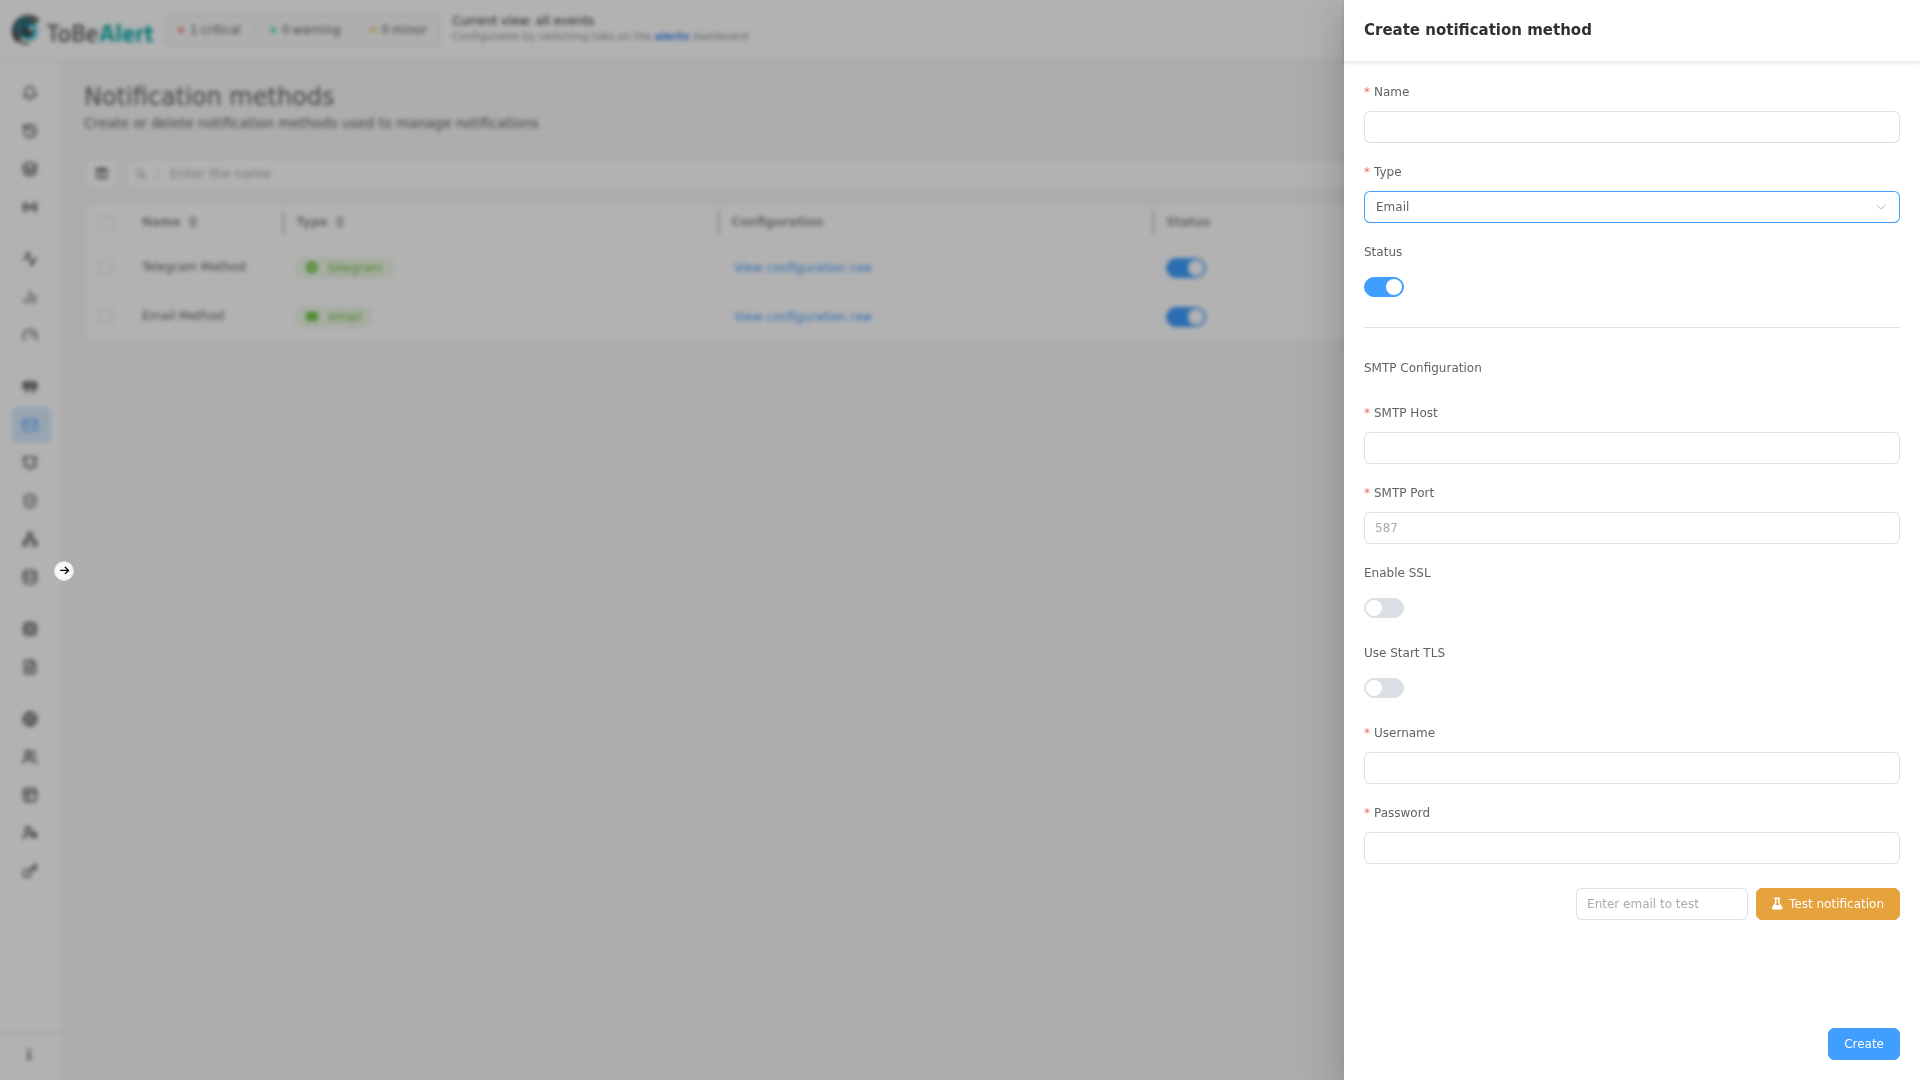Turn on Use Start TLS switch
Screen dimensions: 1920x1080
click(x=1384, y=688)
